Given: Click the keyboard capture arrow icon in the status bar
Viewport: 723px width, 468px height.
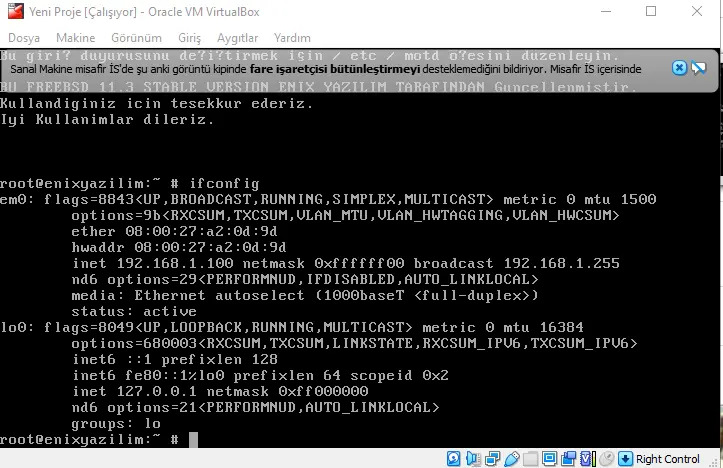Looking at the screenshot, I should click(625, 458).
